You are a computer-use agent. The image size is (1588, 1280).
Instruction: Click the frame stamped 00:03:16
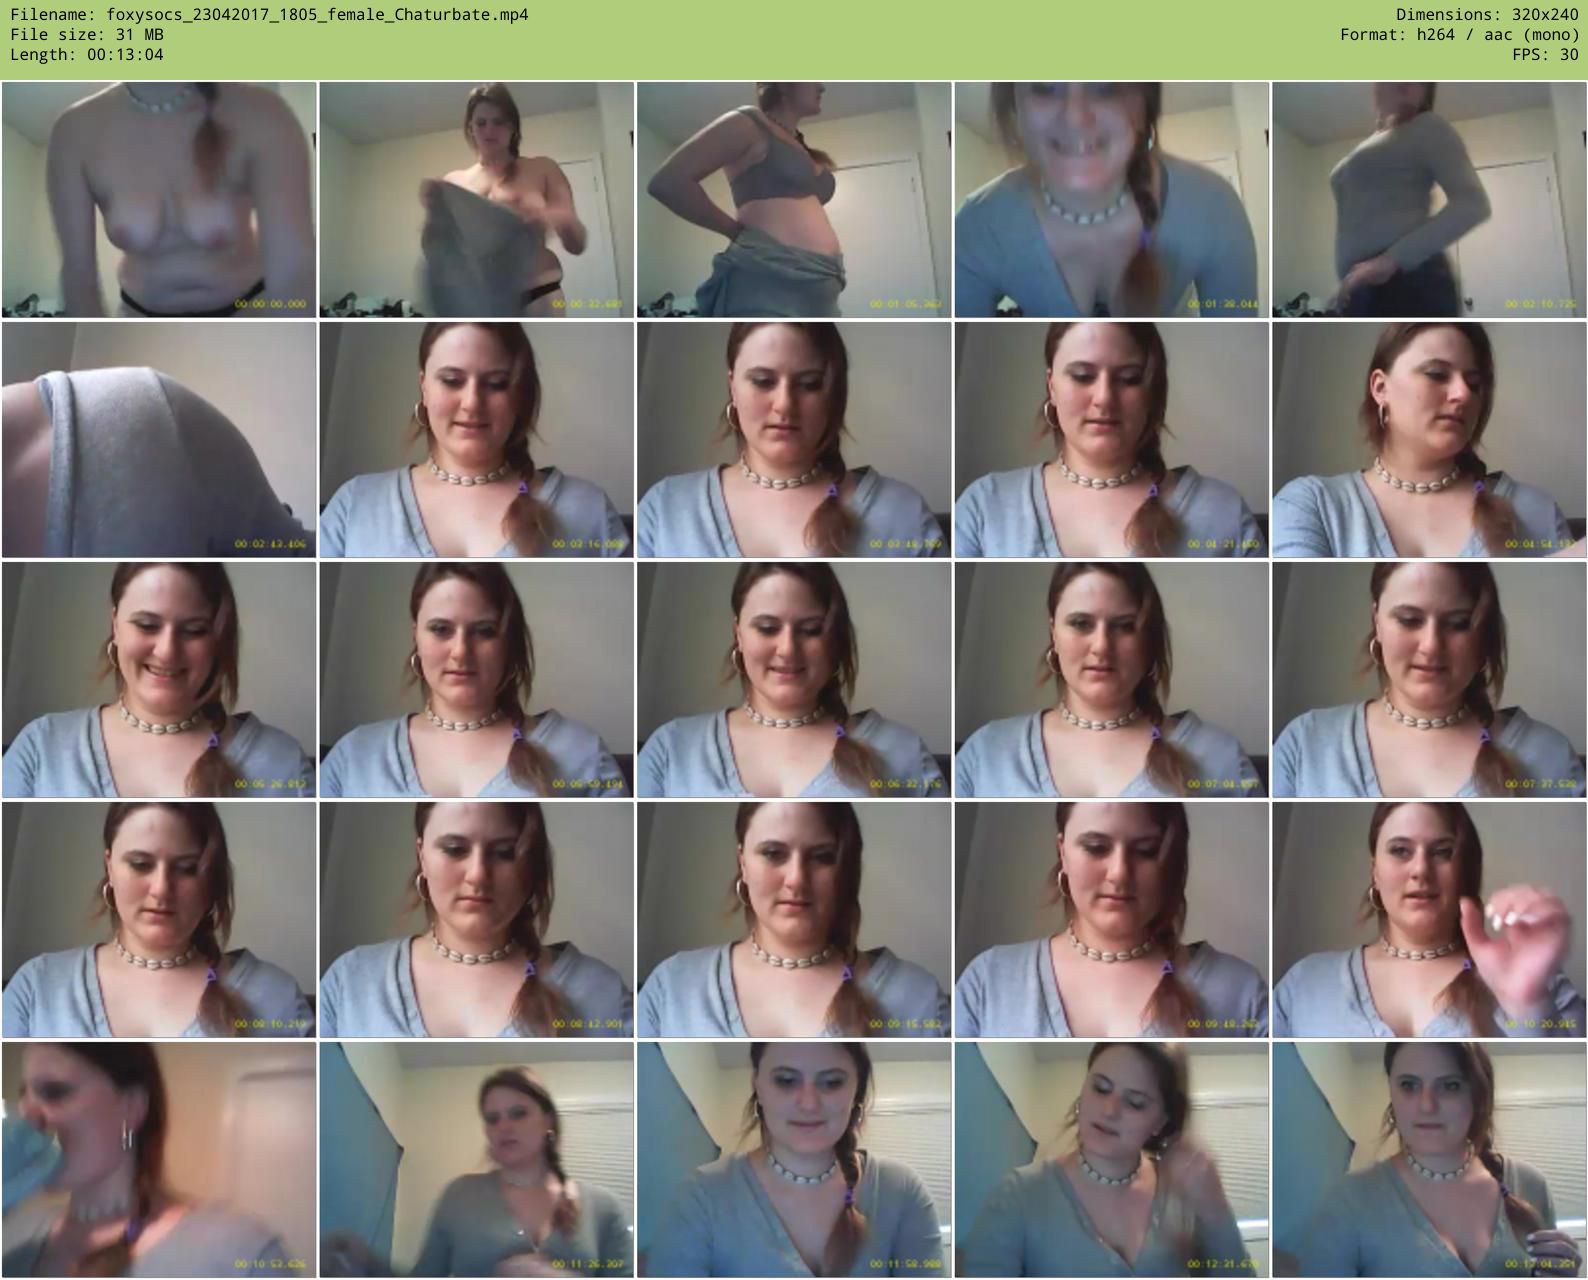point(476,440)
